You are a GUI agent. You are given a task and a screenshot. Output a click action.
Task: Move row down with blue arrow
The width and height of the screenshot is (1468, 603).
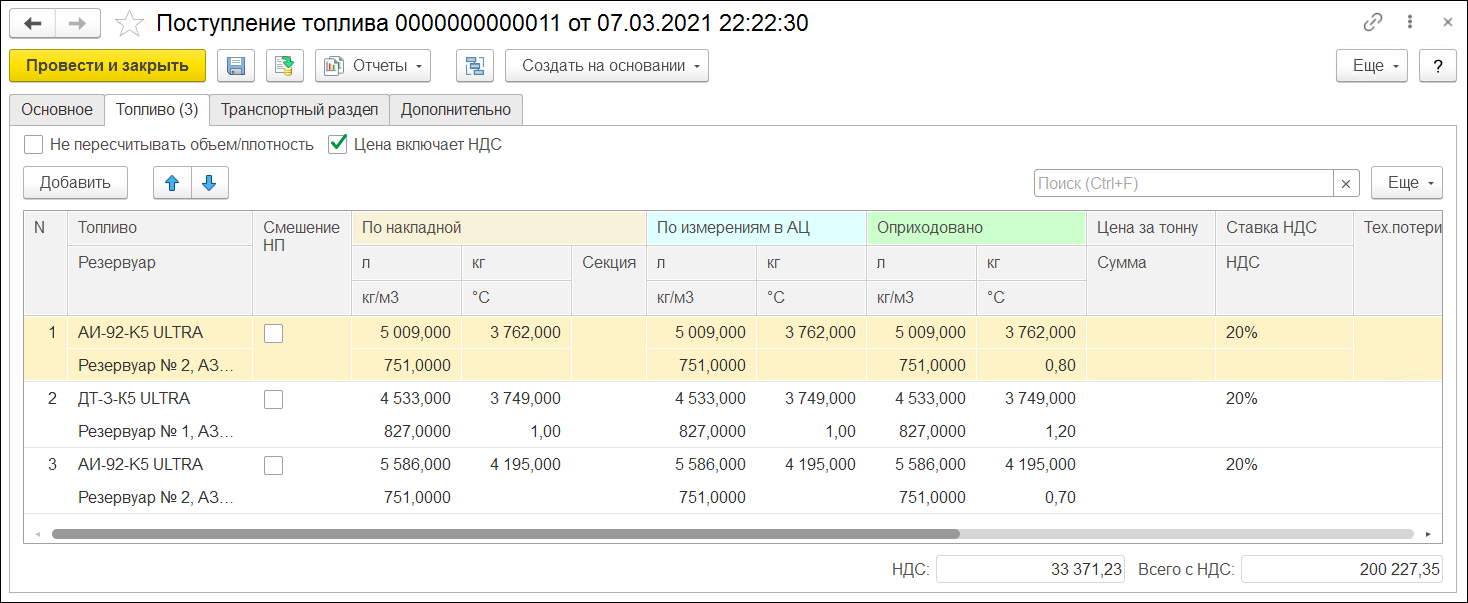click(209, 183)
